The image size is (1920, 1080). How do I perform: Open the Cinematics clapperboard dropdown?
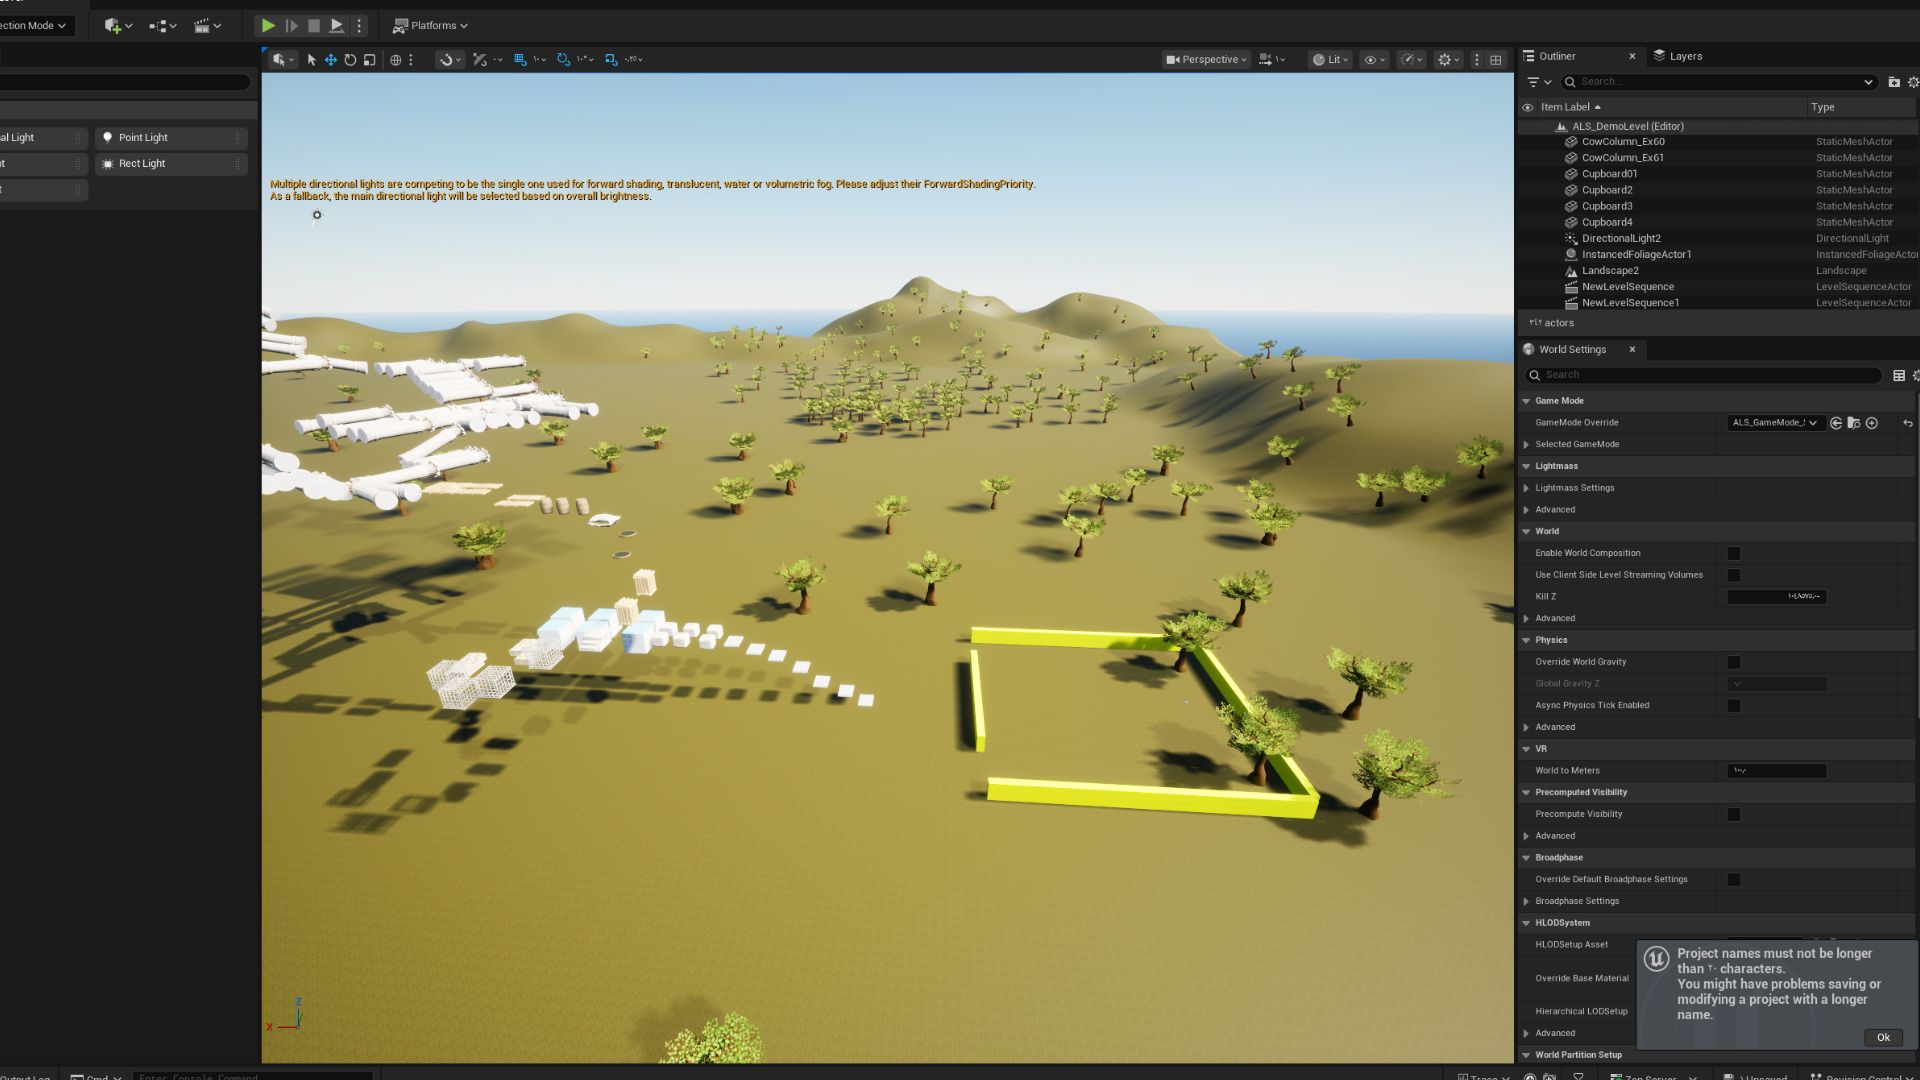click(x=207, y=26)
